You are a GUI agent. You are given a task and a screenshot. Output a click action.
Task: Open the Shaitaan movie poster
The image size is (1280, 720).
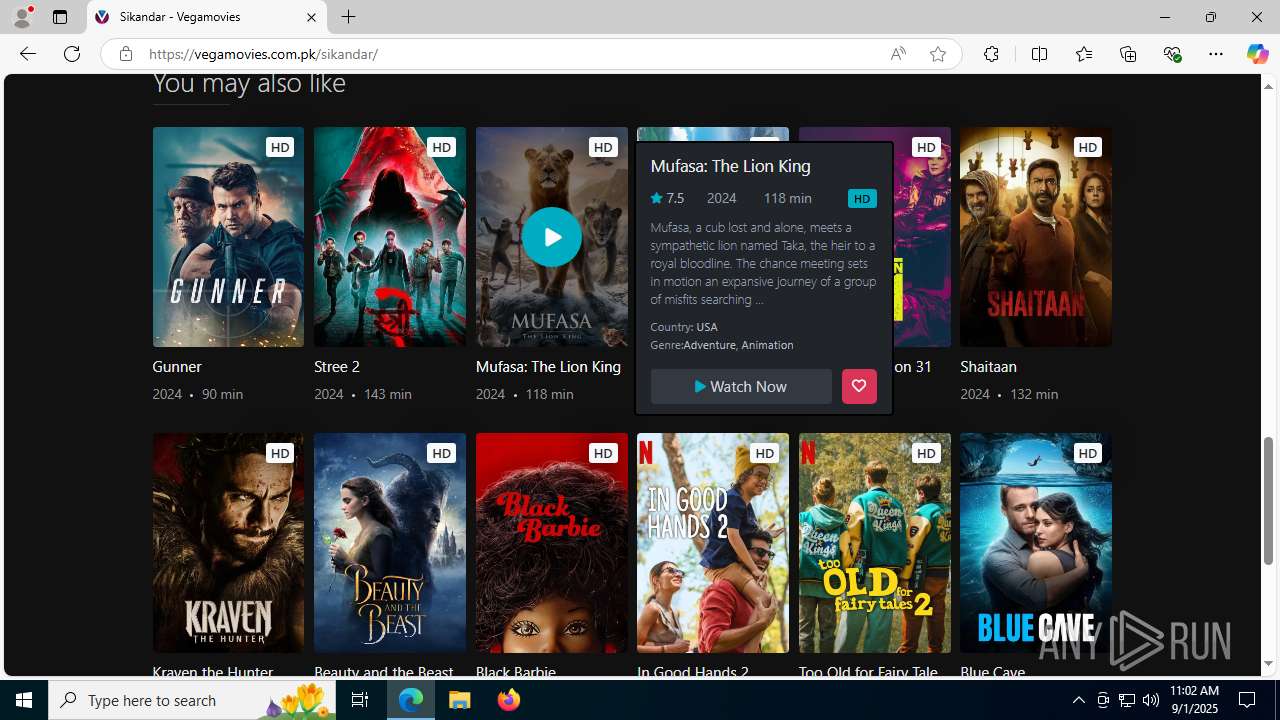point(1036,237)
